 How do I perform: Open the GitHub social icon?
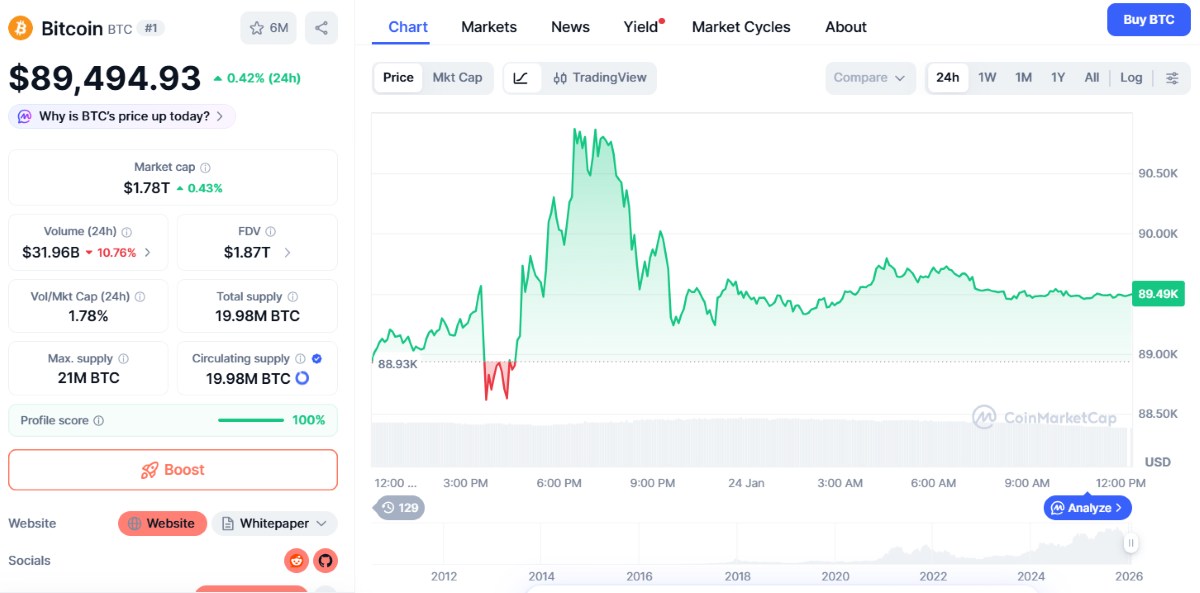325,560
